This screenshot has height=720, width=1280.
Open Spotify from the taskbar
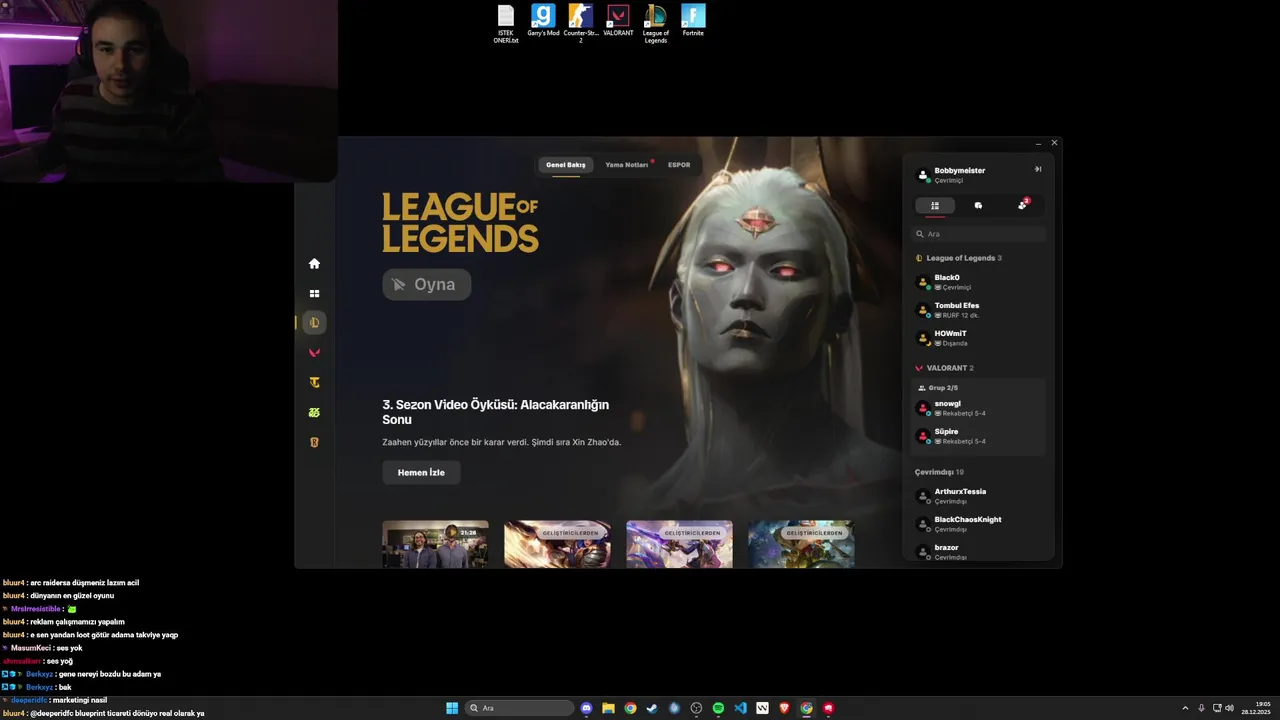click(x=718, y=708)
